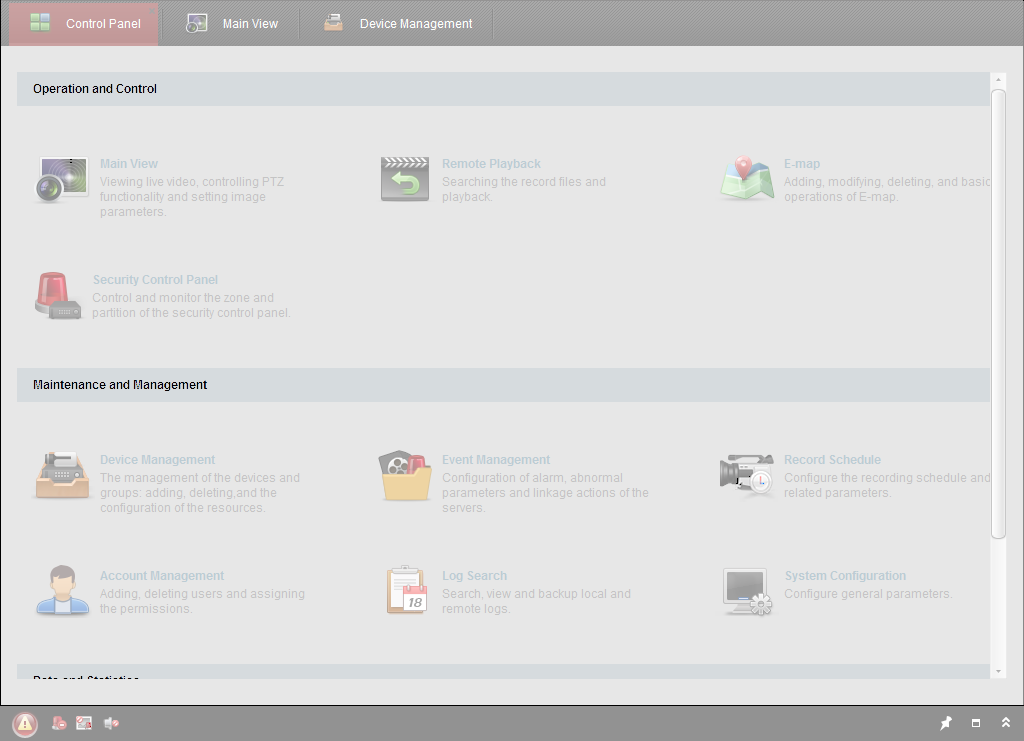
Task: Click the "Operation and Control" section heading
Action: 95,89
